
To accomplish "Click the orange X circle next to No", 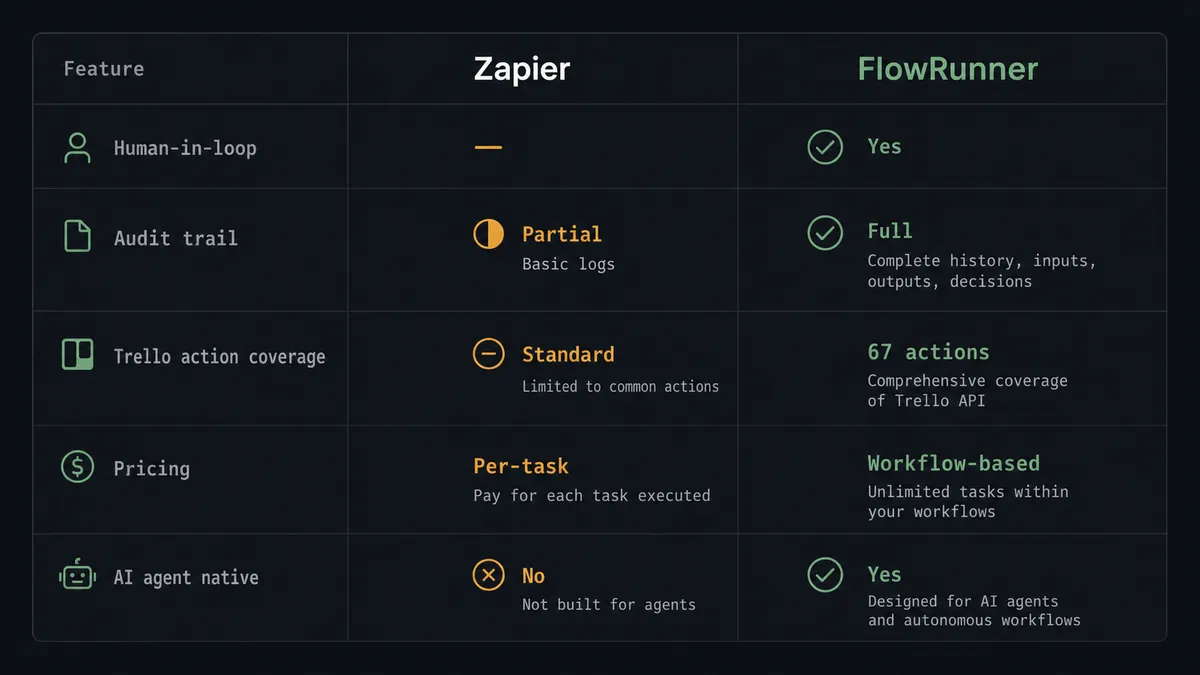I will pos(488,575).
